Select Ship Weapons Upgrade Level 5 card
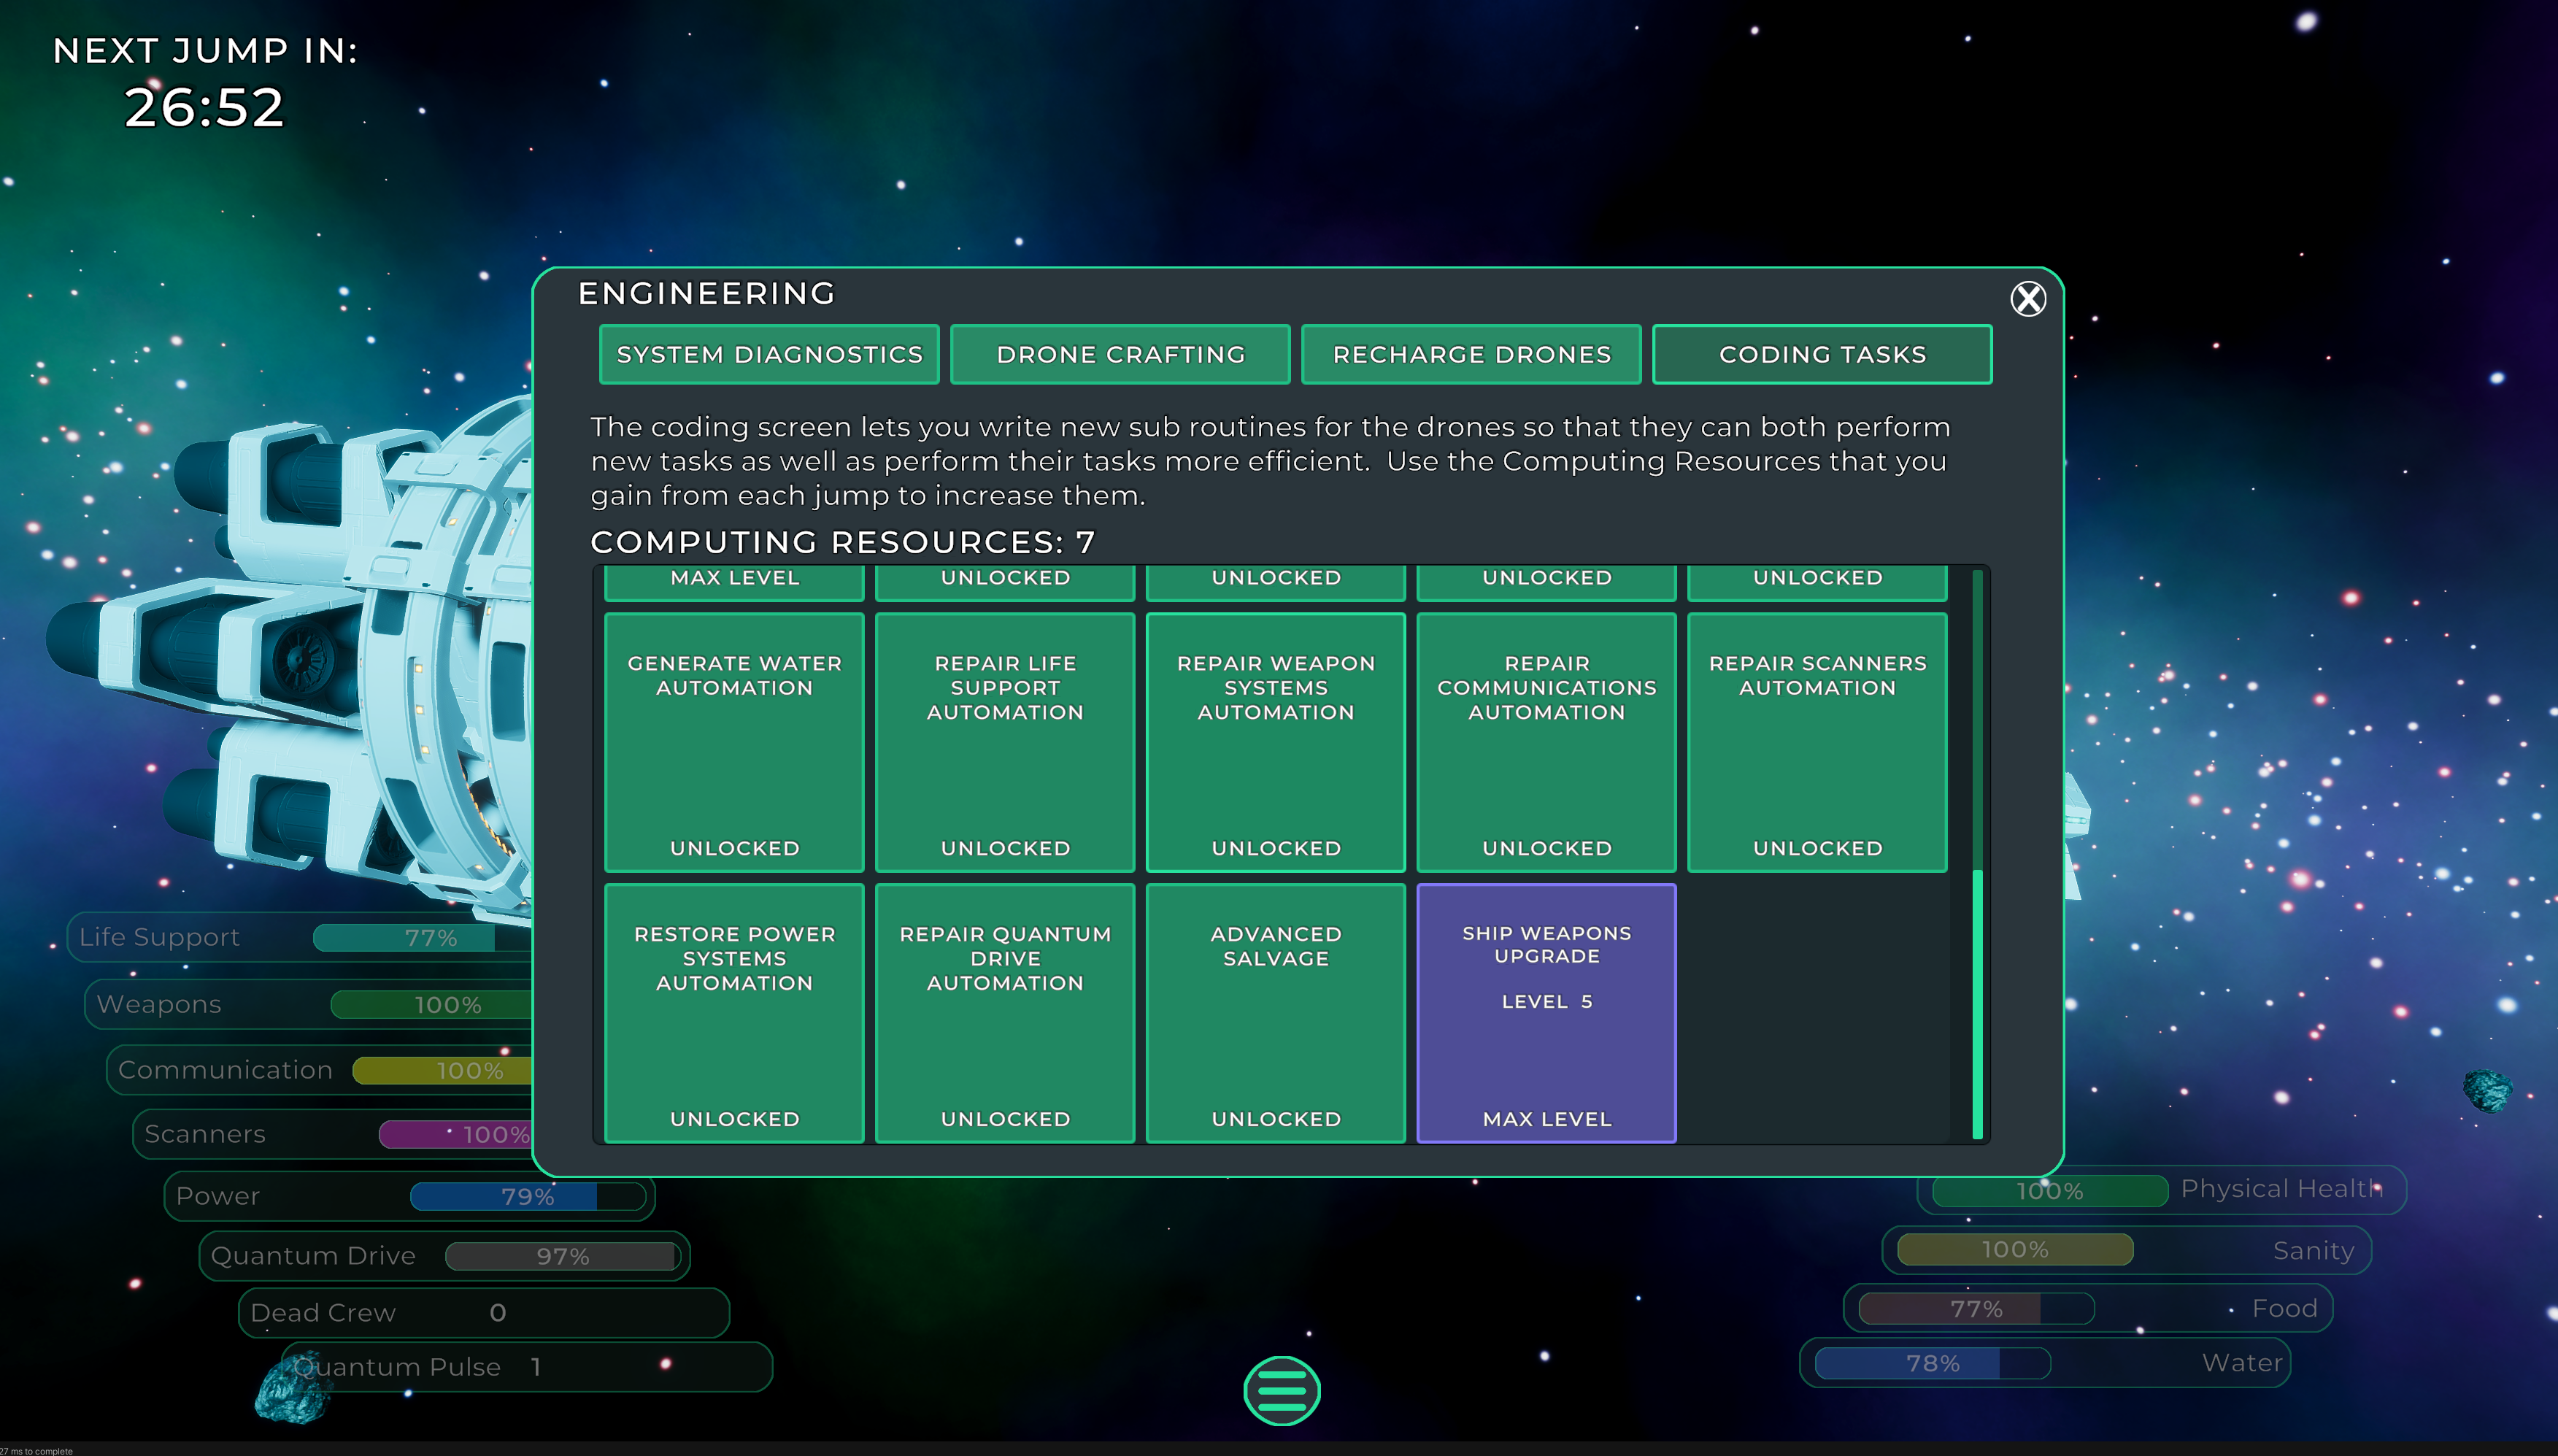Screen dimensions: 2558x1456 [1546, 1013]
